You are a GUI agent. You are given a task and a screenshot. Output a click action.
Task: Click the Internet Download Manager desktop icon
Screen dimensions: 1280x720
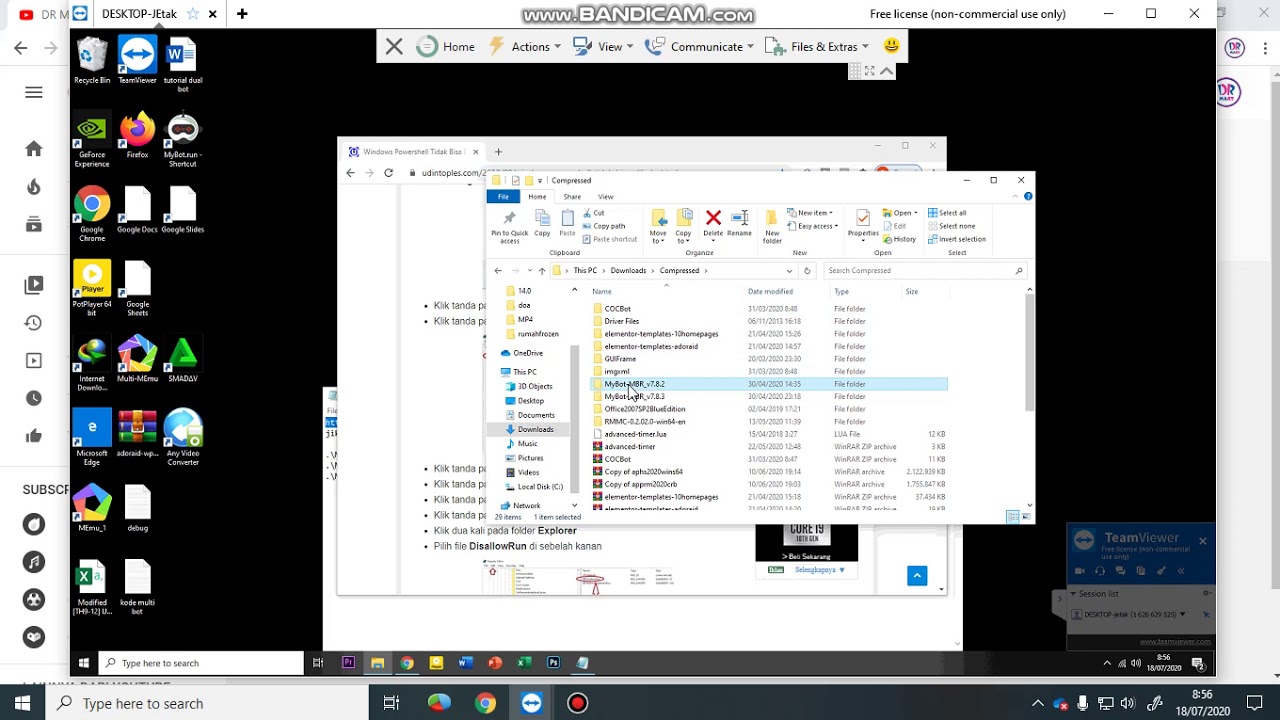92,364
